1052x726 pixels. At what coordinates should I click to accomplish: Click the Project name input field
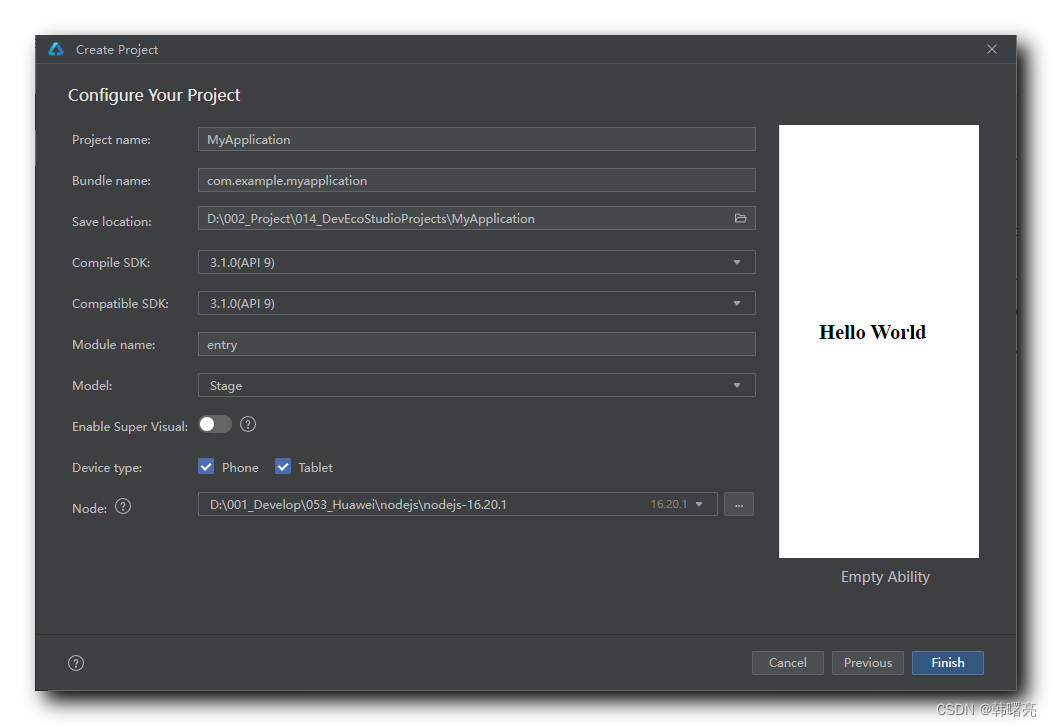pyautogui.click(x=476, y=139)
